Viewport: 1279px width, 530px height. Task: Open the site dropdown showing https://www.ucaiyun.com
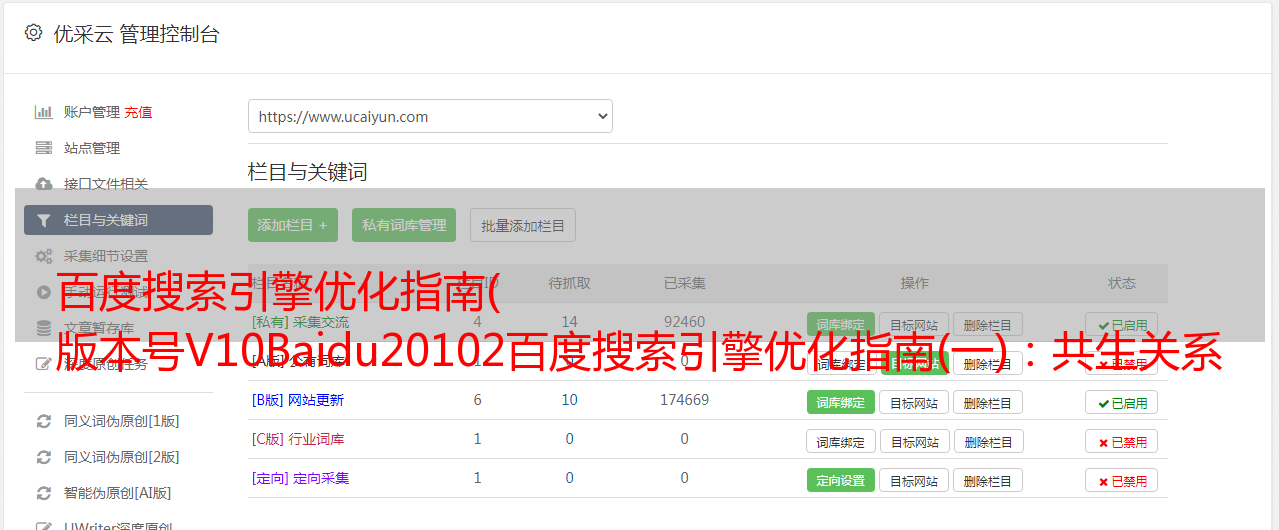coord(430,116)
